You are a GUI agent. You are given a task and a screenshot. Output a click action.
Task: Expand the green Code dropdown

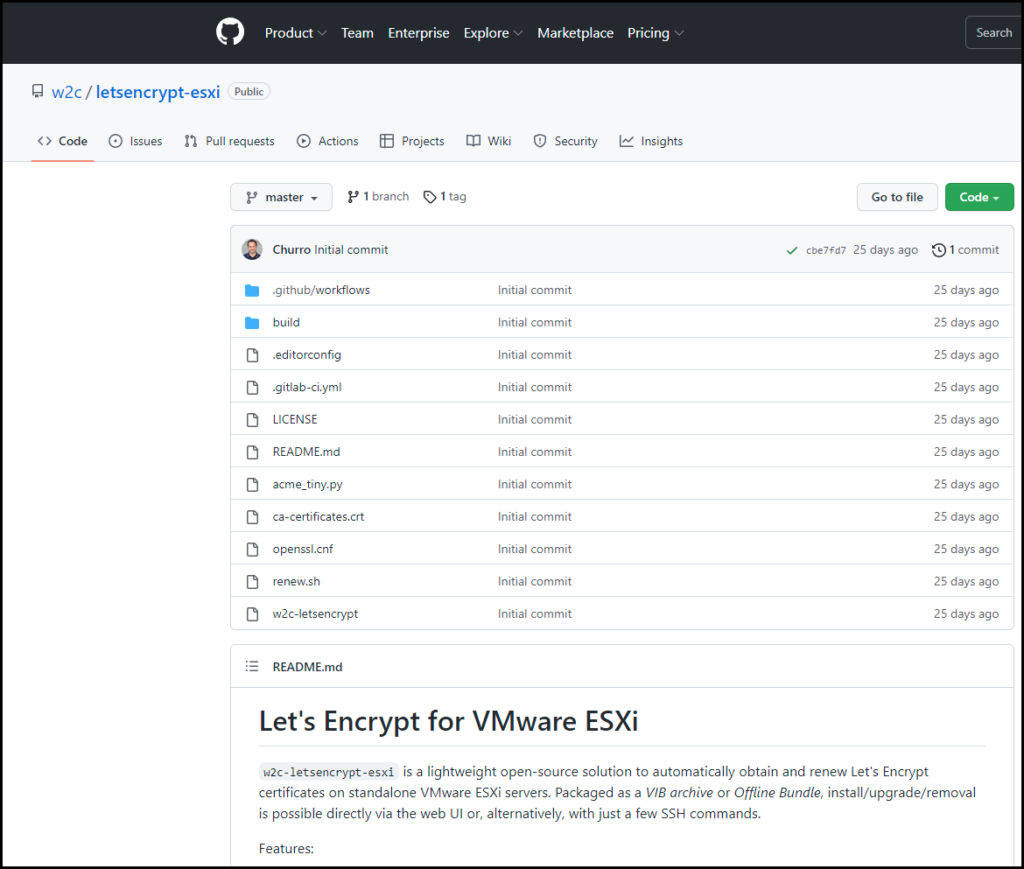[x=979, y=197]
